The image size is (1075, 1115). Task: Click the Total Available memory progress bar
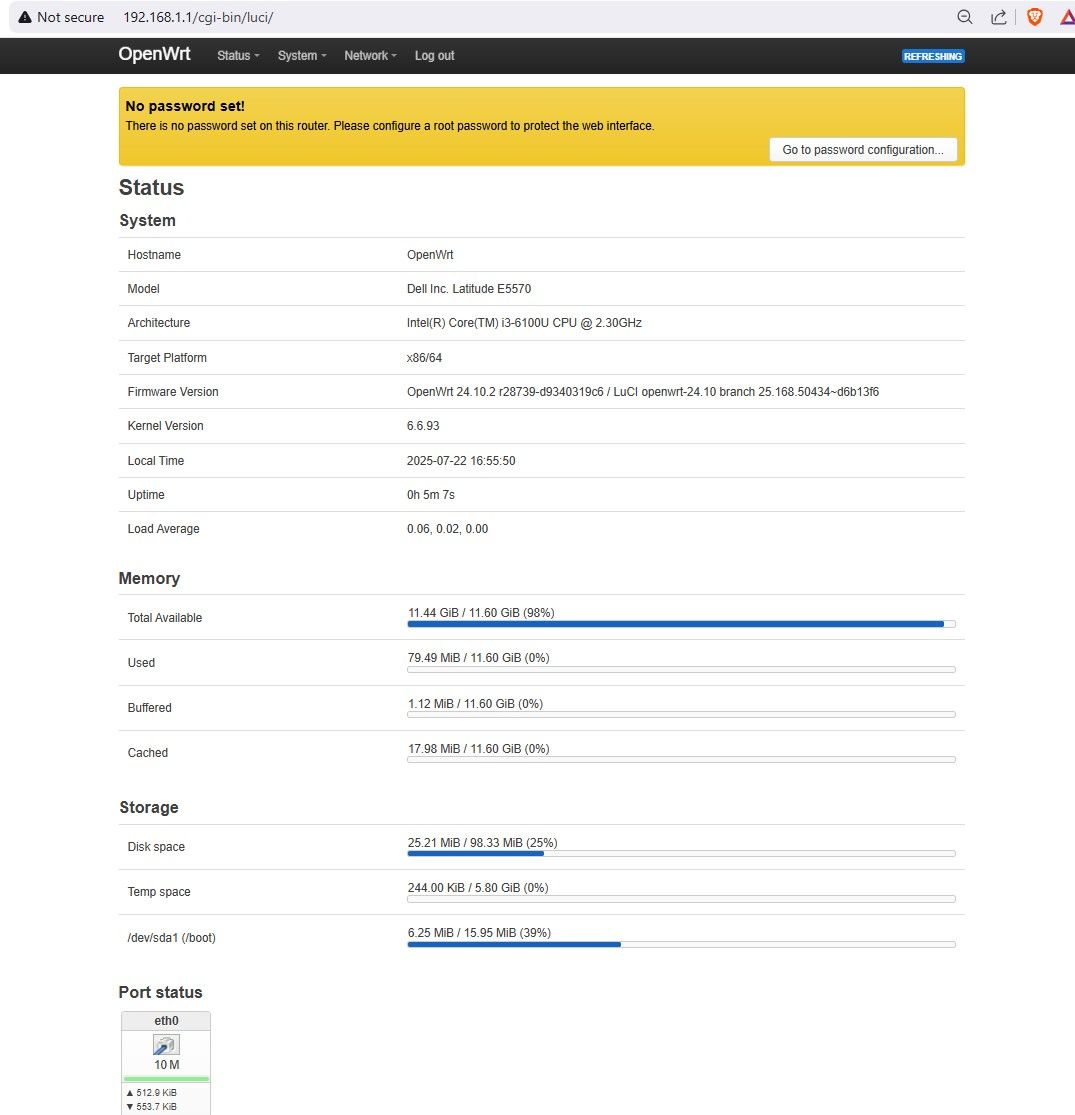pos(681,624)
